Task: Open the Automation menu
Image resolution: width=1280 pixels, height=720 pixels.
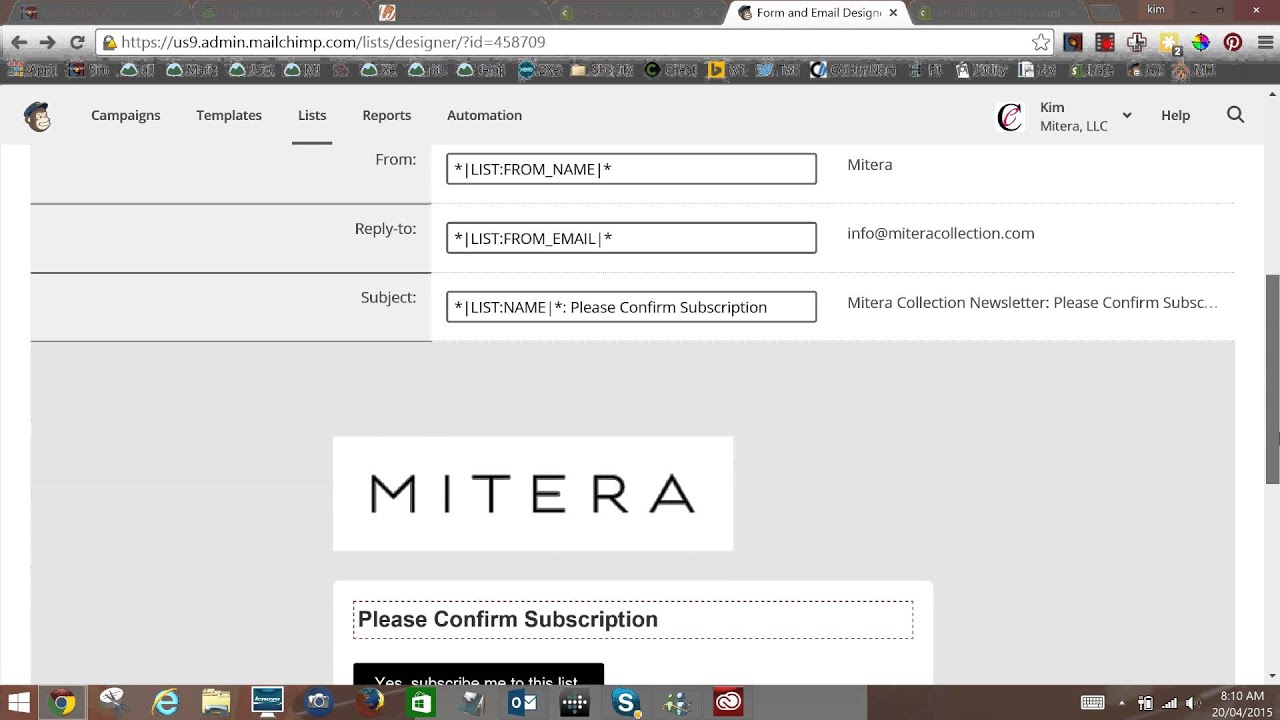Action: [x=484, y=115]
